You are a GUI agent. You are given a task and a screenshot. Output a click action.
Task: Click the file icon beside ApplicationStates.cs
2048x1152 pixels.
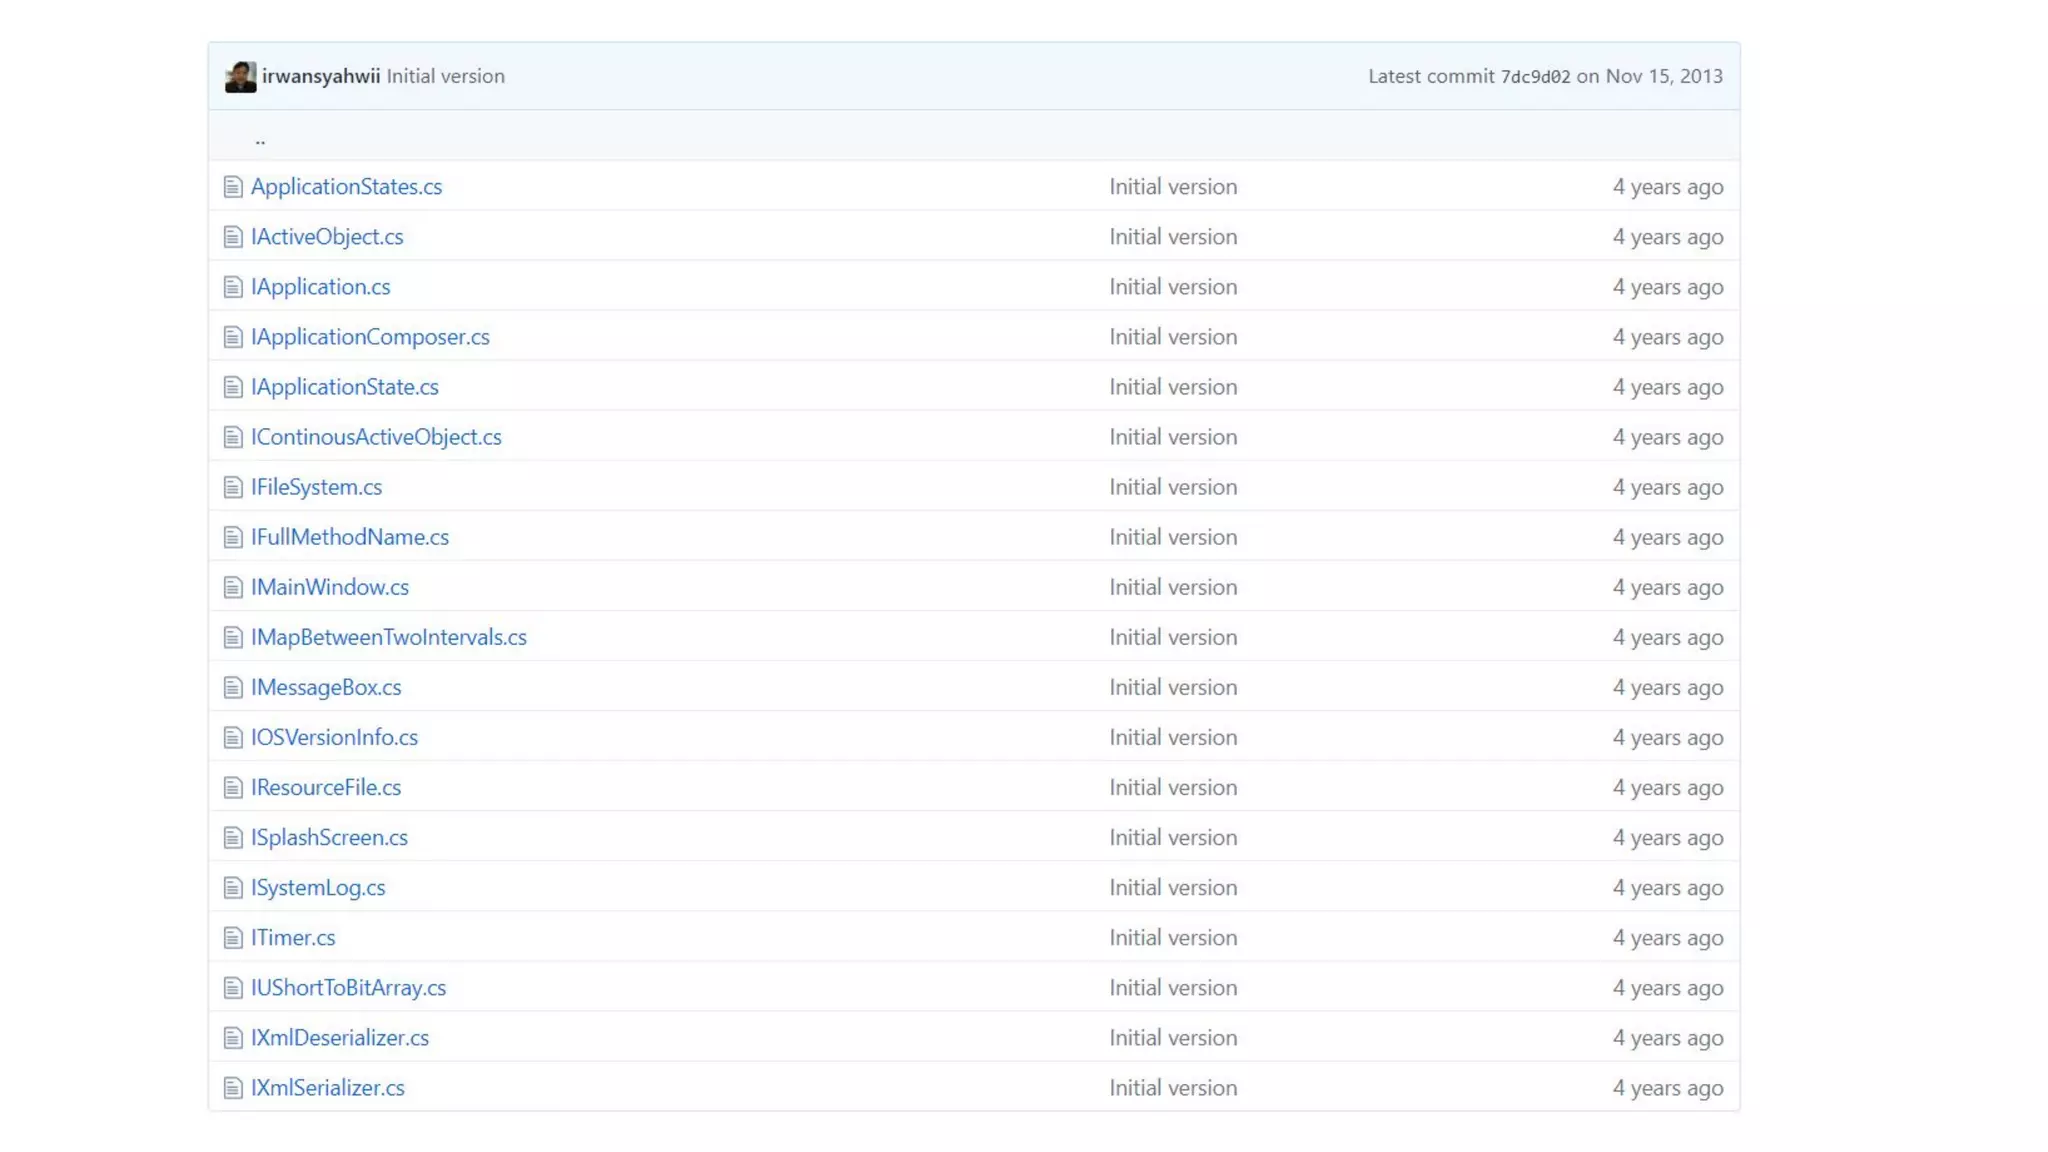point(233,187)
